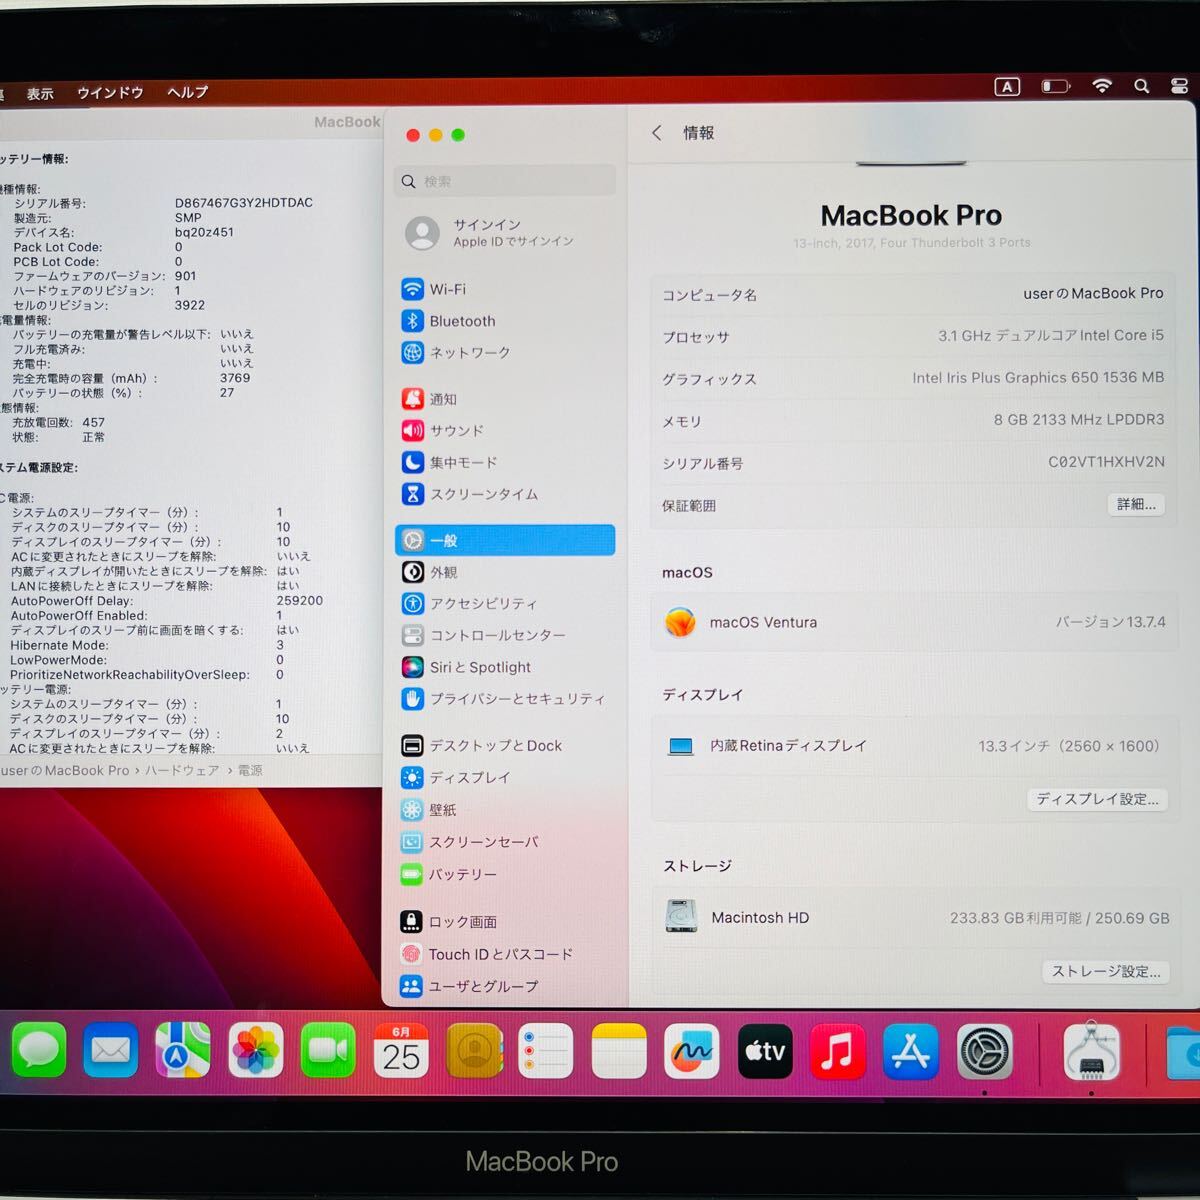1200x1200 pixels.
Task: Open Notes app in the Dock
Action: tap(619, 1051)
